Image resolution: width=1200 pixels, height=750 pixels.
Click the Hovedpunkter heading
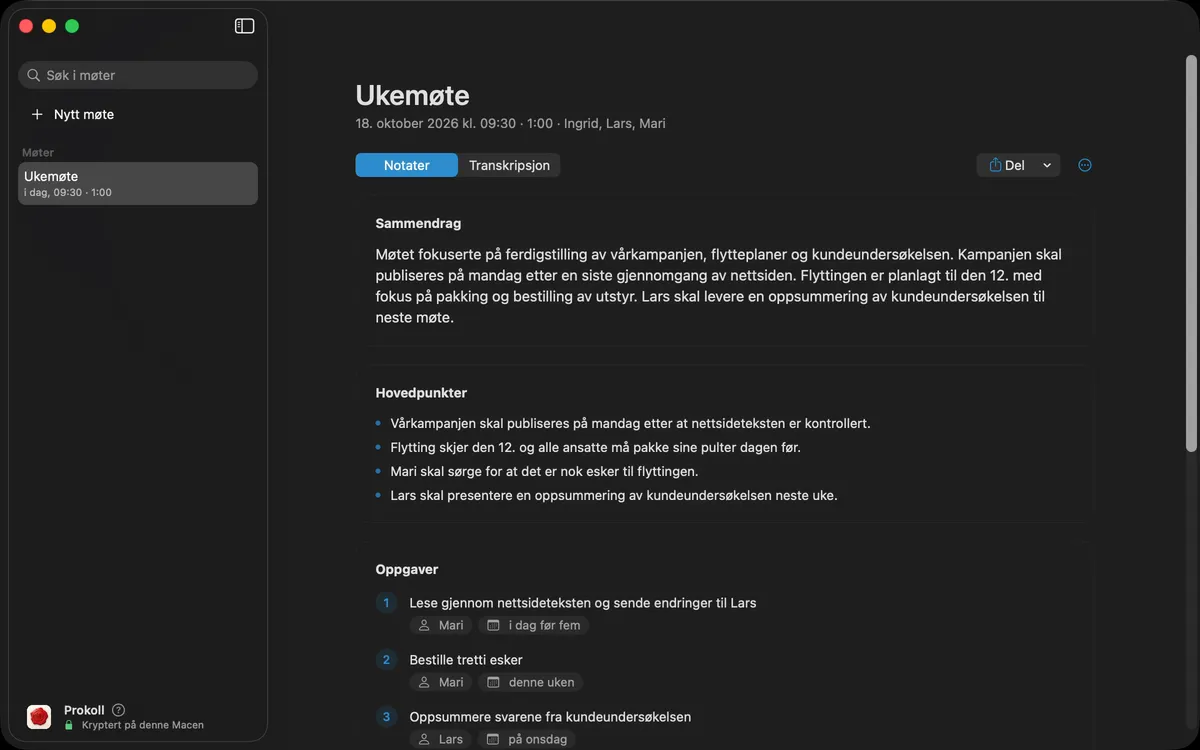[421, 393]
